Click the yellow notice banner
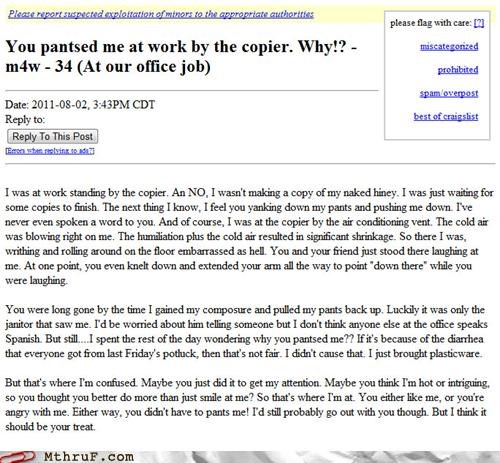Image resolution: width=500 pixels, height=463 pixels. click(x=193, y=14)
